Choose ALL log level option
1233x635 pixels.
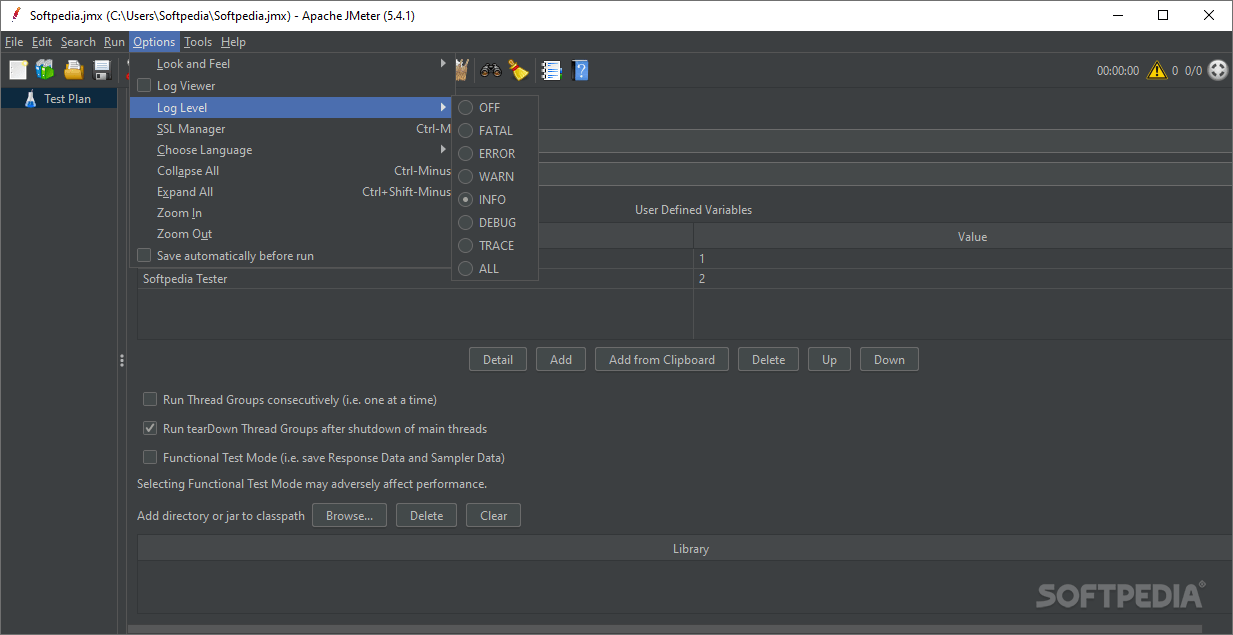(495, 268)
